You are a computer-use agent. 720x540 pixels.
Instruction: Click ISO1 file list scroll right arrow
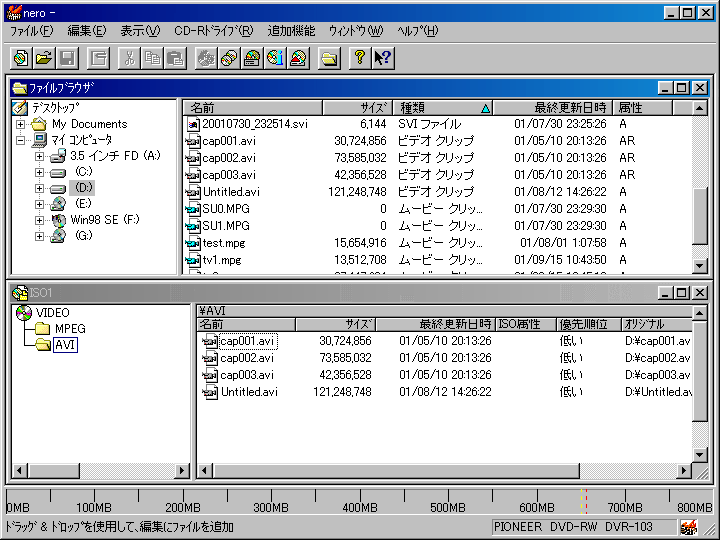pos(684,471)
